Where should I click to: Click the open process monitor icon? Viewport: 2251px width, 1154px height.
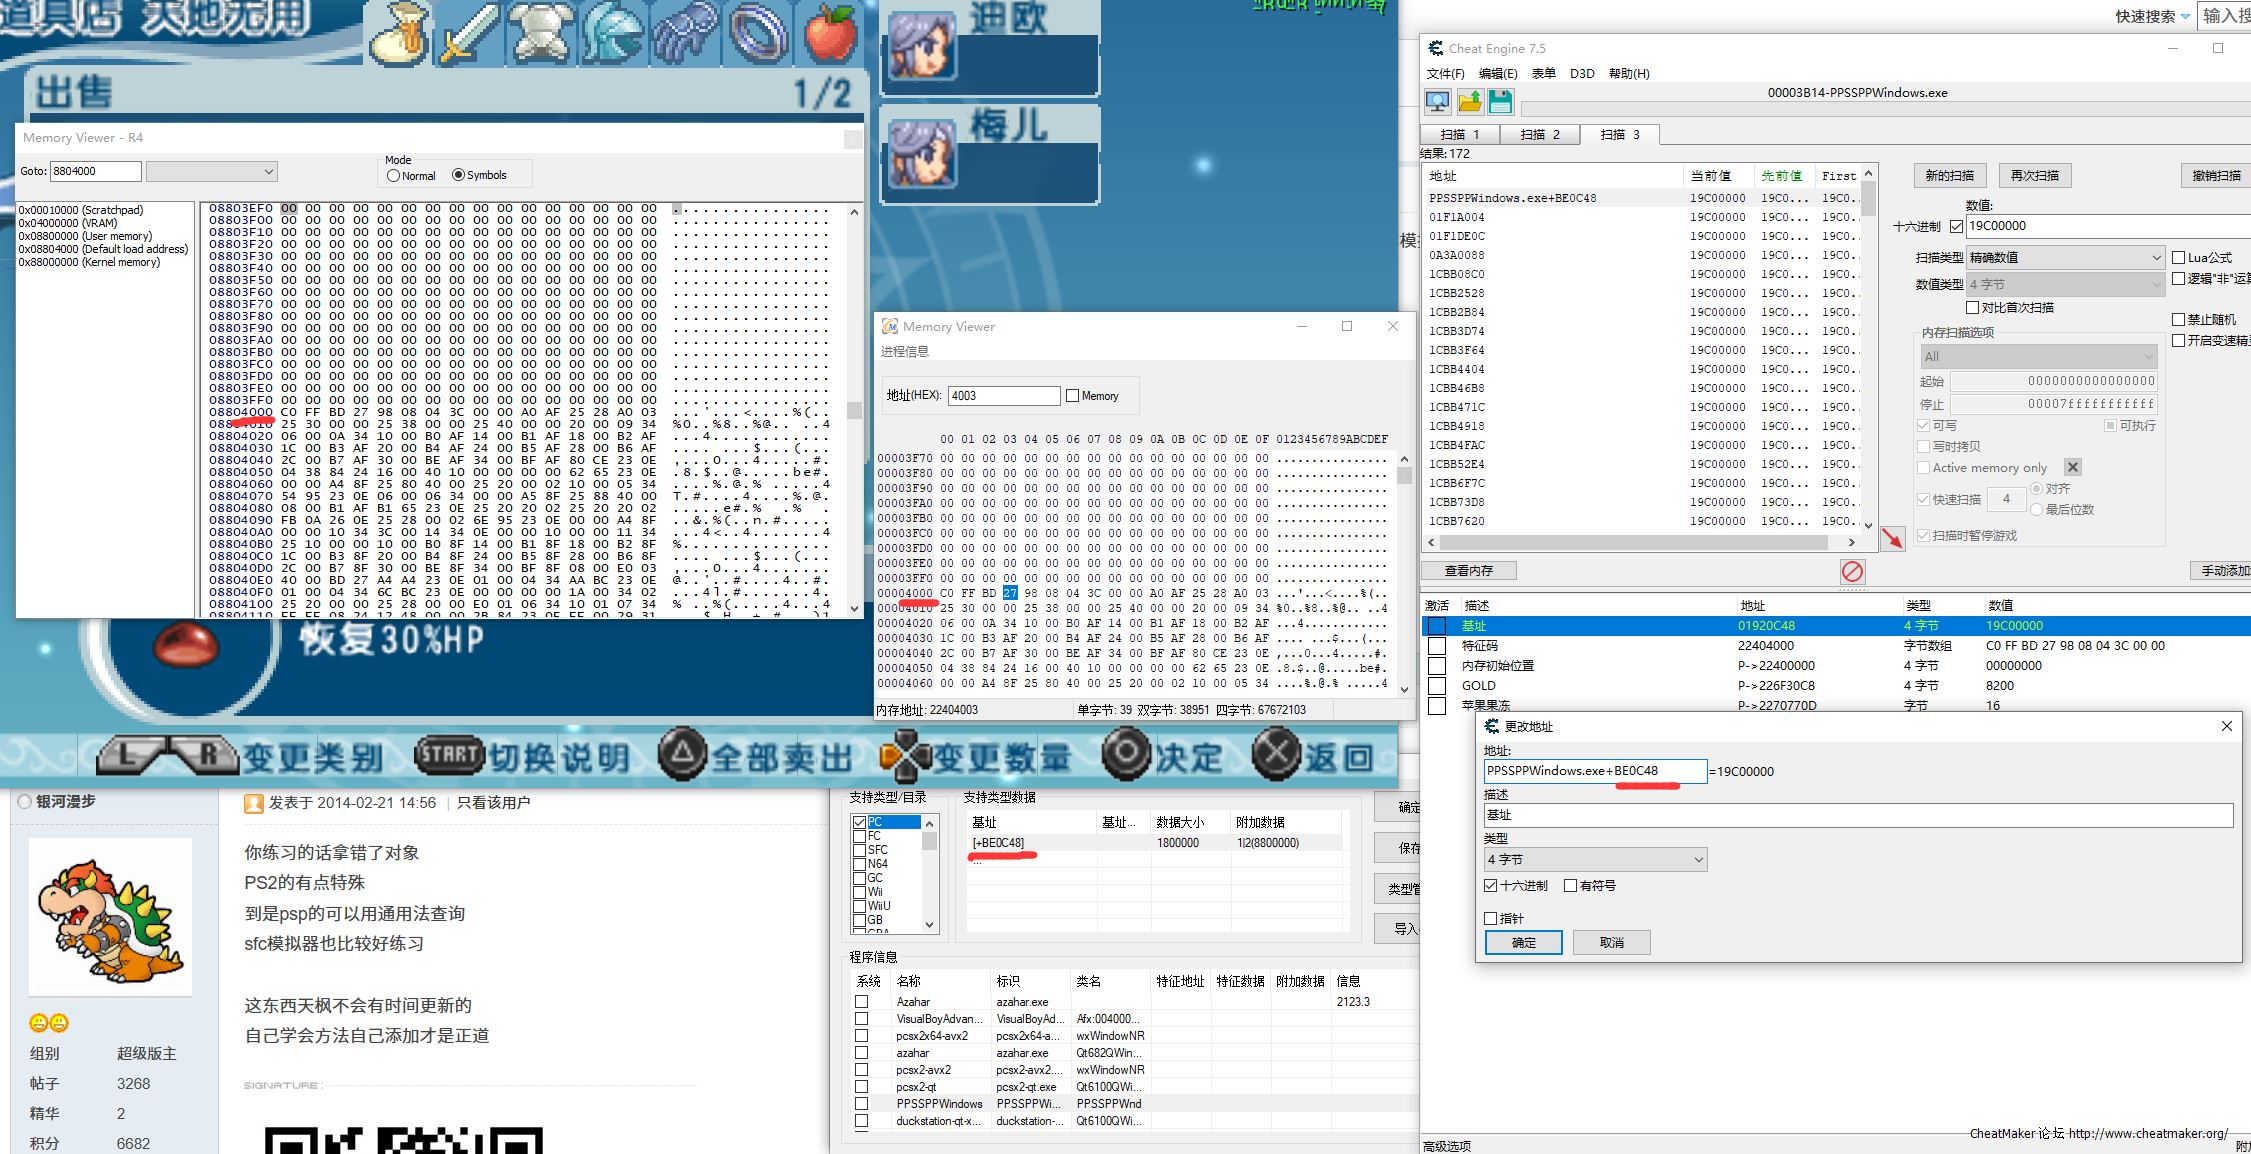(1437, 101)
